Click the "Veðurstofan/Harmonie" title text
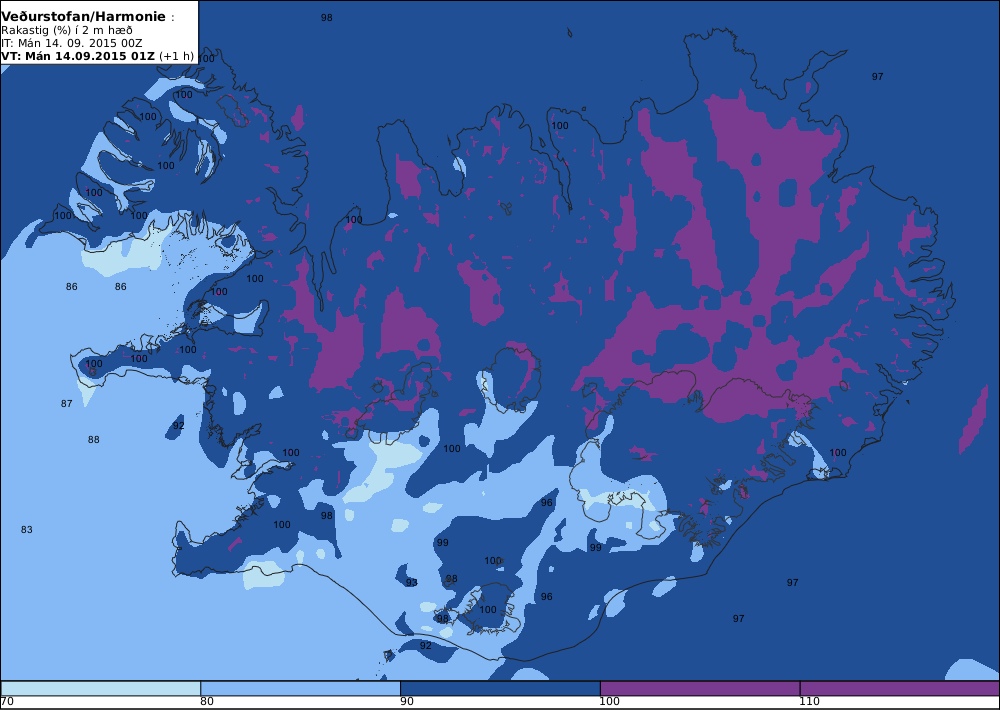Viewport: 1000px width, 710px height. point(83,17)
